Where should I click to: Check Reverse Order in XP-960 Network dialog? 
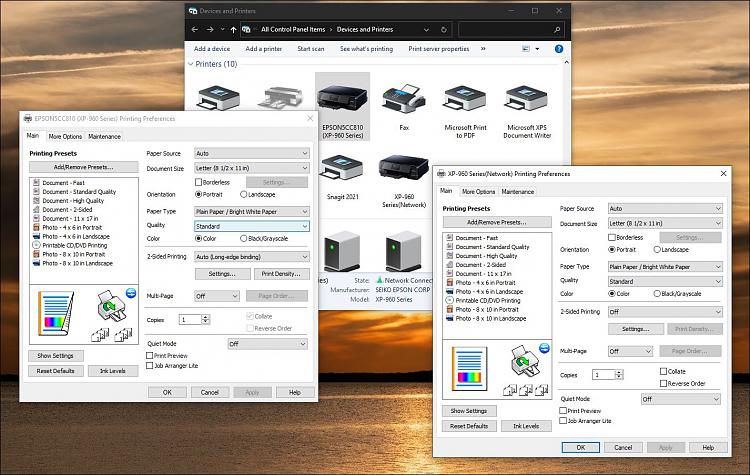tap(663, 383)
